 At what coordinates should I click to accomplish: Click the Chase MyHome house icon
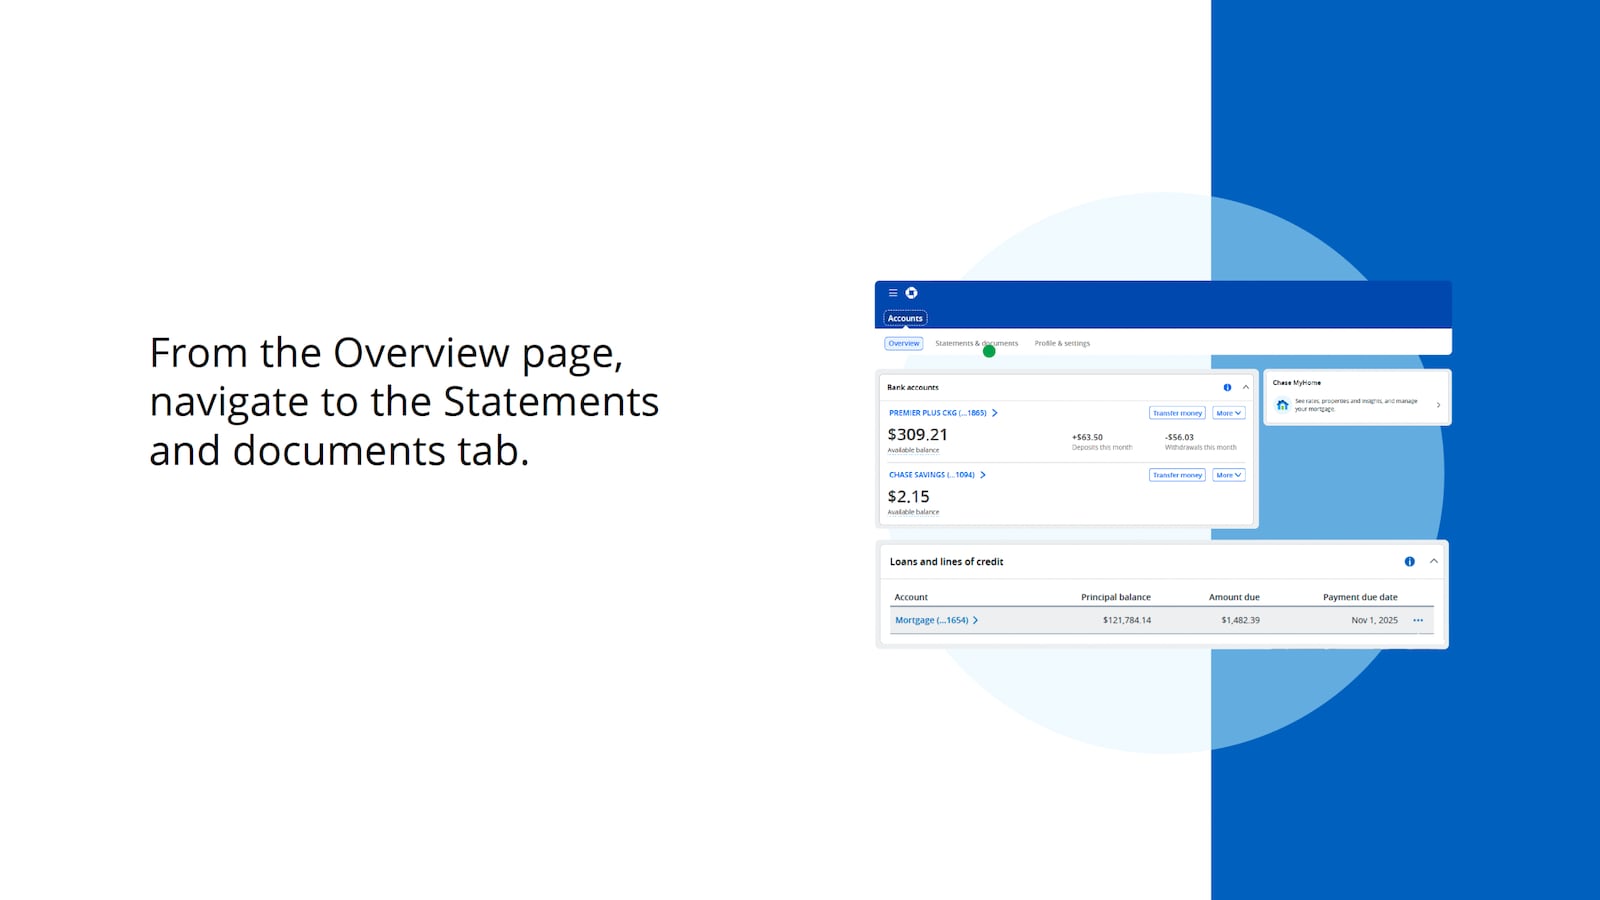1282,405
